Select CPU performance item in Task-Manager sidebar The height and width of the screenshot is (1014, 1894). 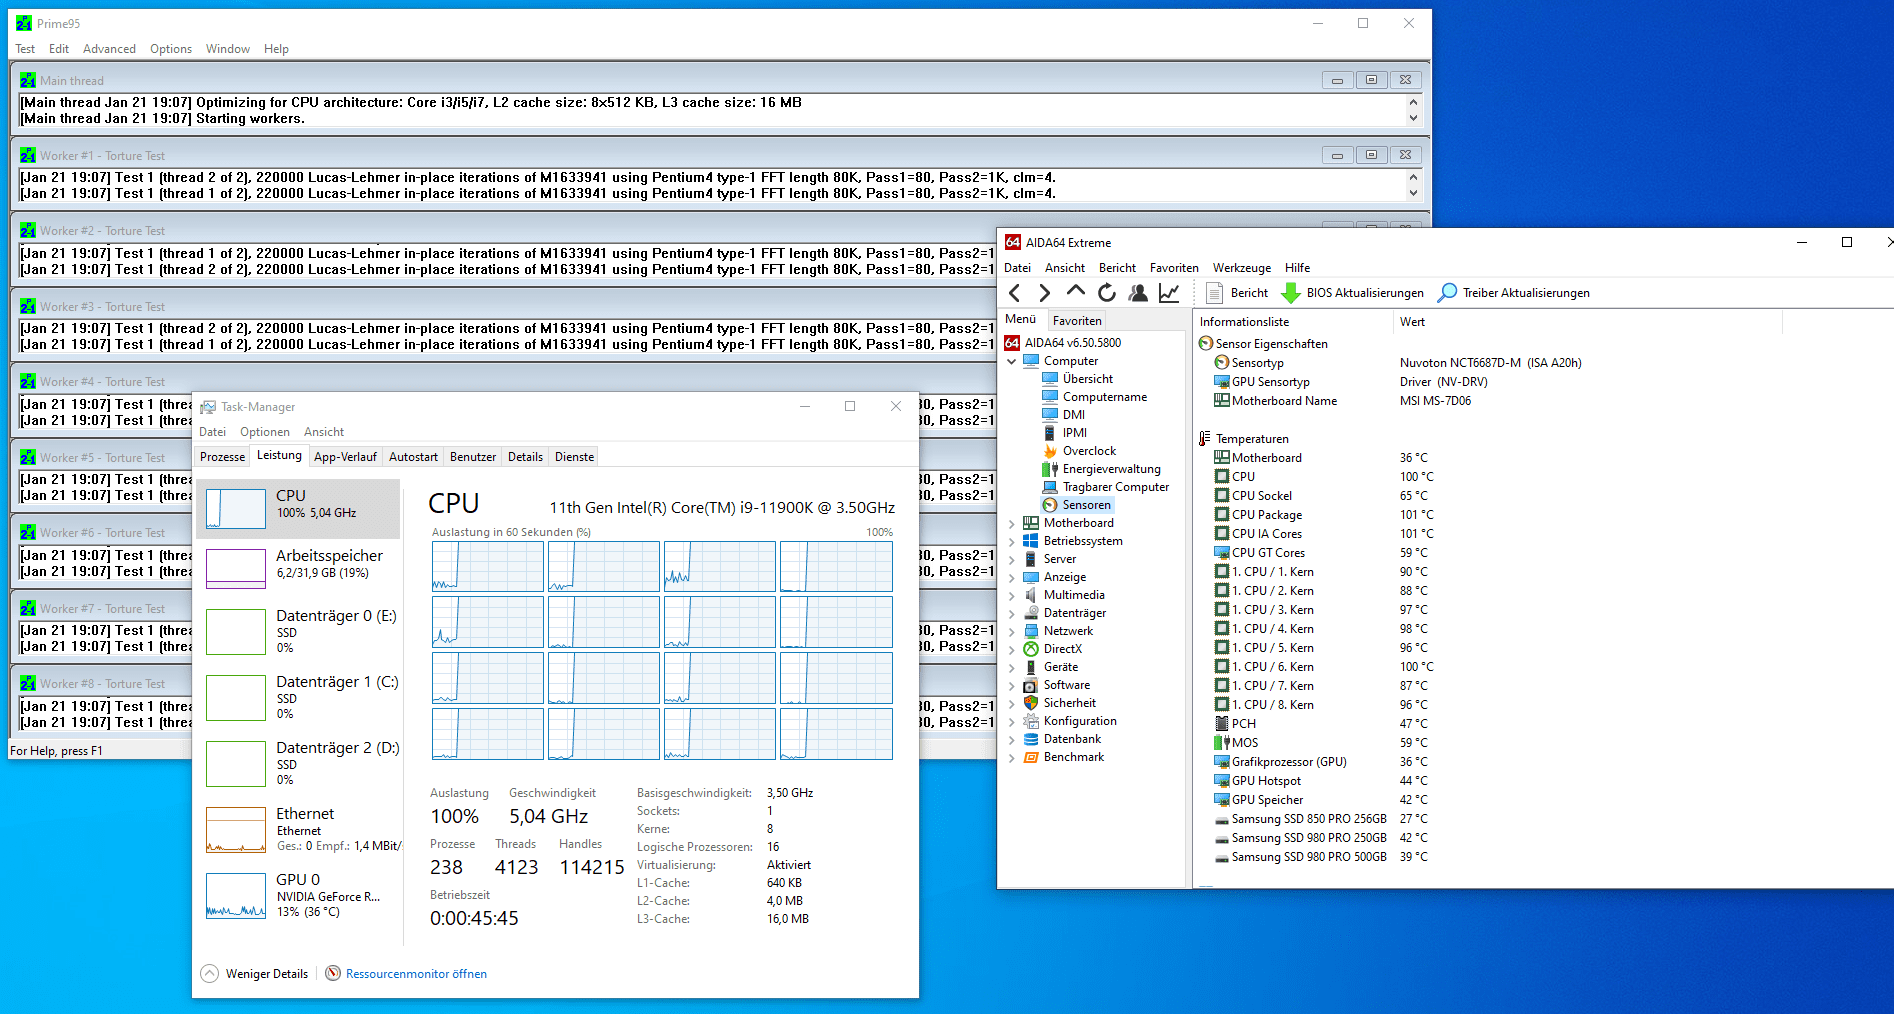[298, 509]
